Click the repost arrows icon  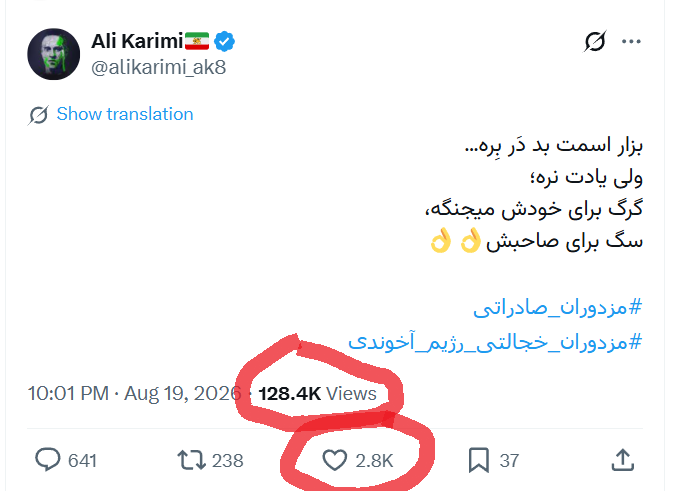click(192, 460)
